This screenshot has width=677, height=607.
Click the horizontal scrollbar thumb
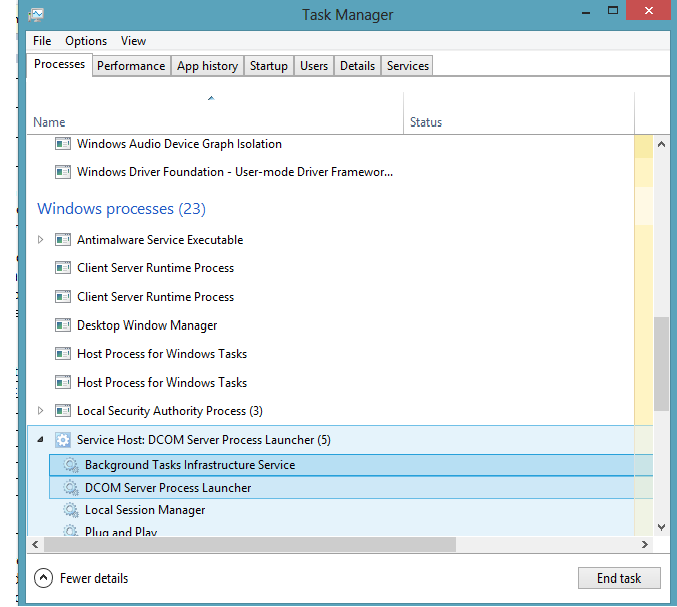250,544
